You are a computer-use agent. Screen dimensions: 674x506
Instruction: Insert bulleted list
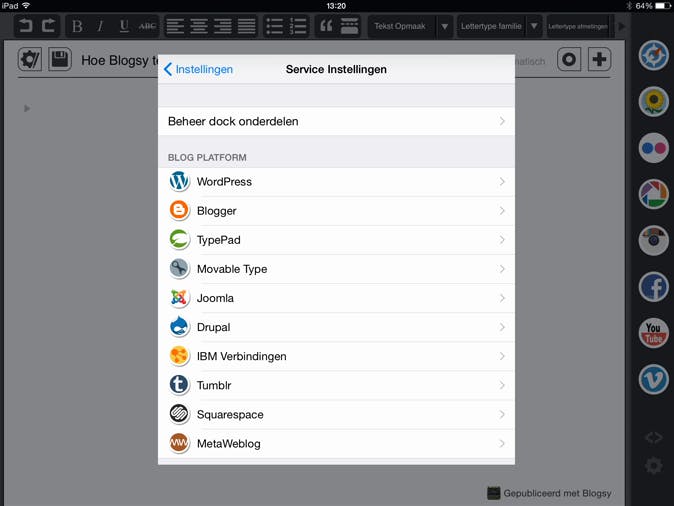pos(275,26)
